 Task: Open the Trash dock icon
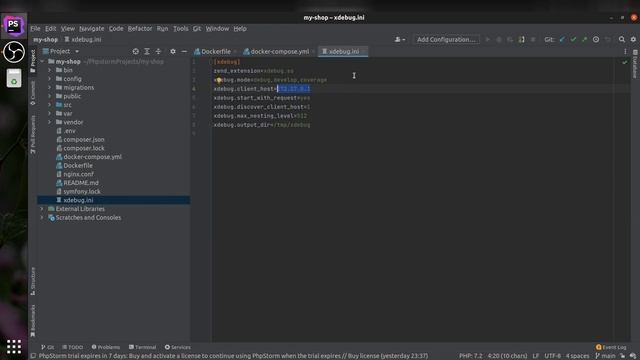13,78
